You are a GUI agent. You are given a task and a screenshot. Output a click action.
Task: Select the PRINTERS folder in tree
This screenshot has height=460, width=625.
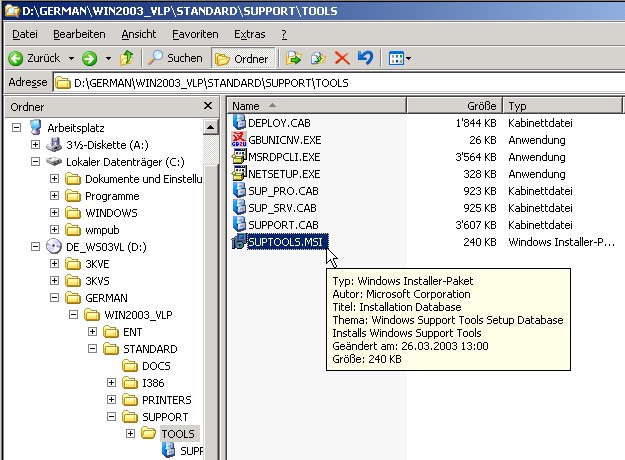click(167, 400)
